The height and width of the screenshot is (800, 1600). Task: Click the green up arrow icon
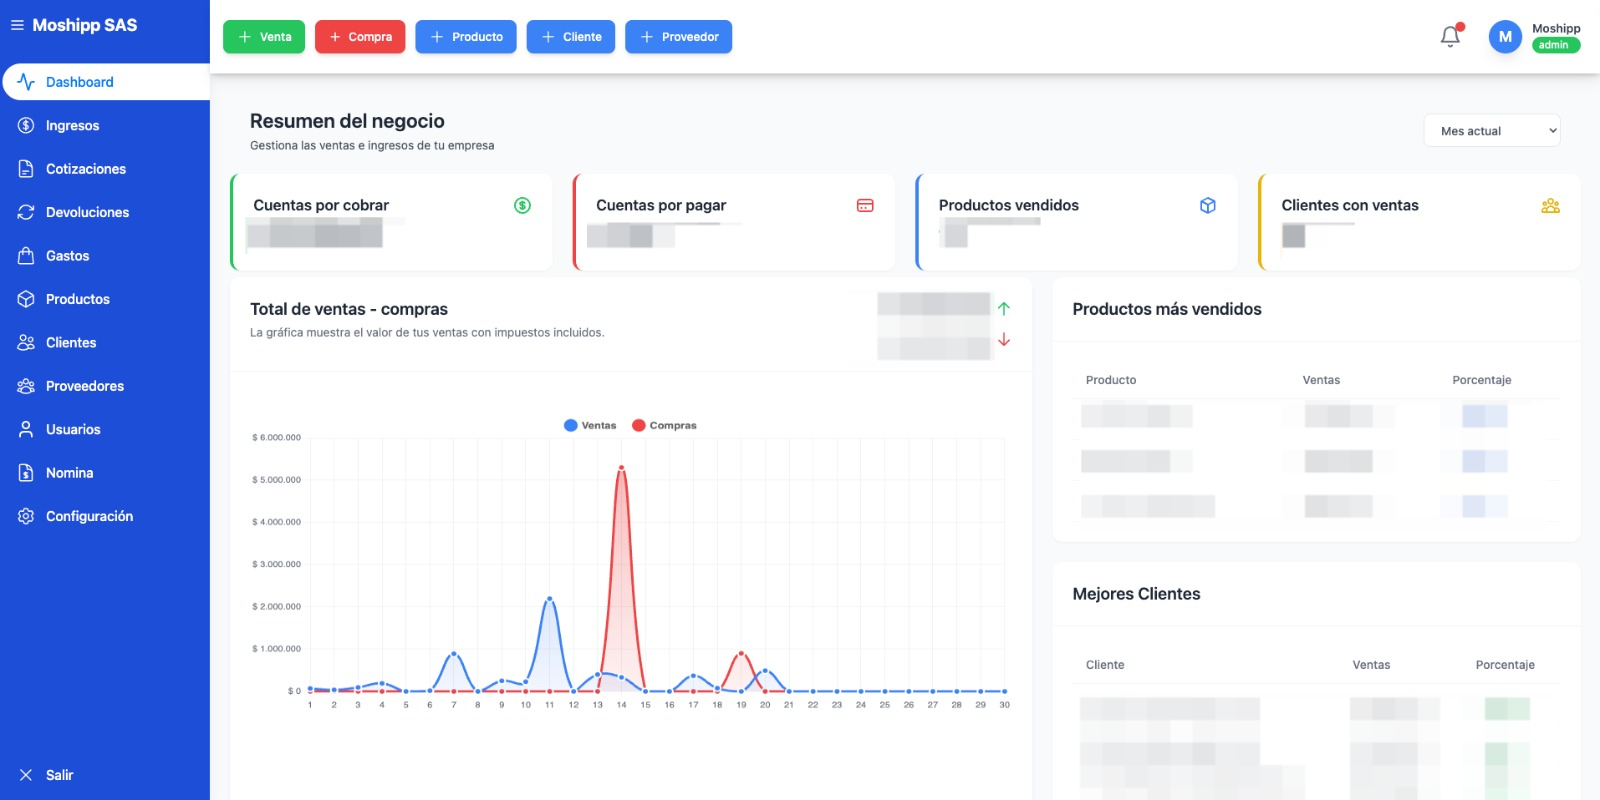click(1004, 309)
